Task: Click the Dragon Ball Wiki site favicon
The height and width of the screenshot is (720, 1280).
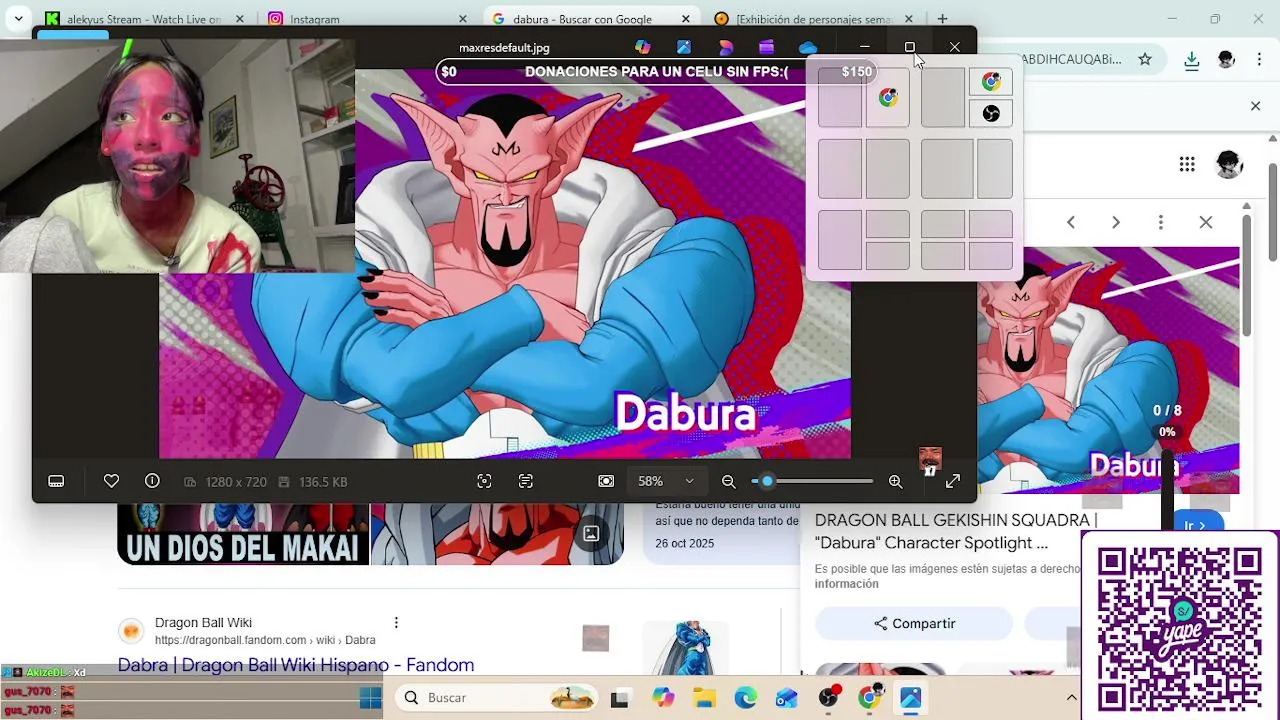Action: pos(131,631)
